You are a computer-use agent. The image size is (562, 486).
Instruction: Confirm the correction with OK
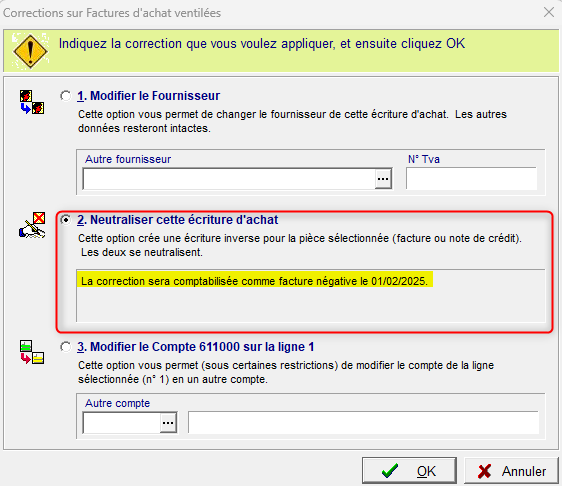point(409,471)
